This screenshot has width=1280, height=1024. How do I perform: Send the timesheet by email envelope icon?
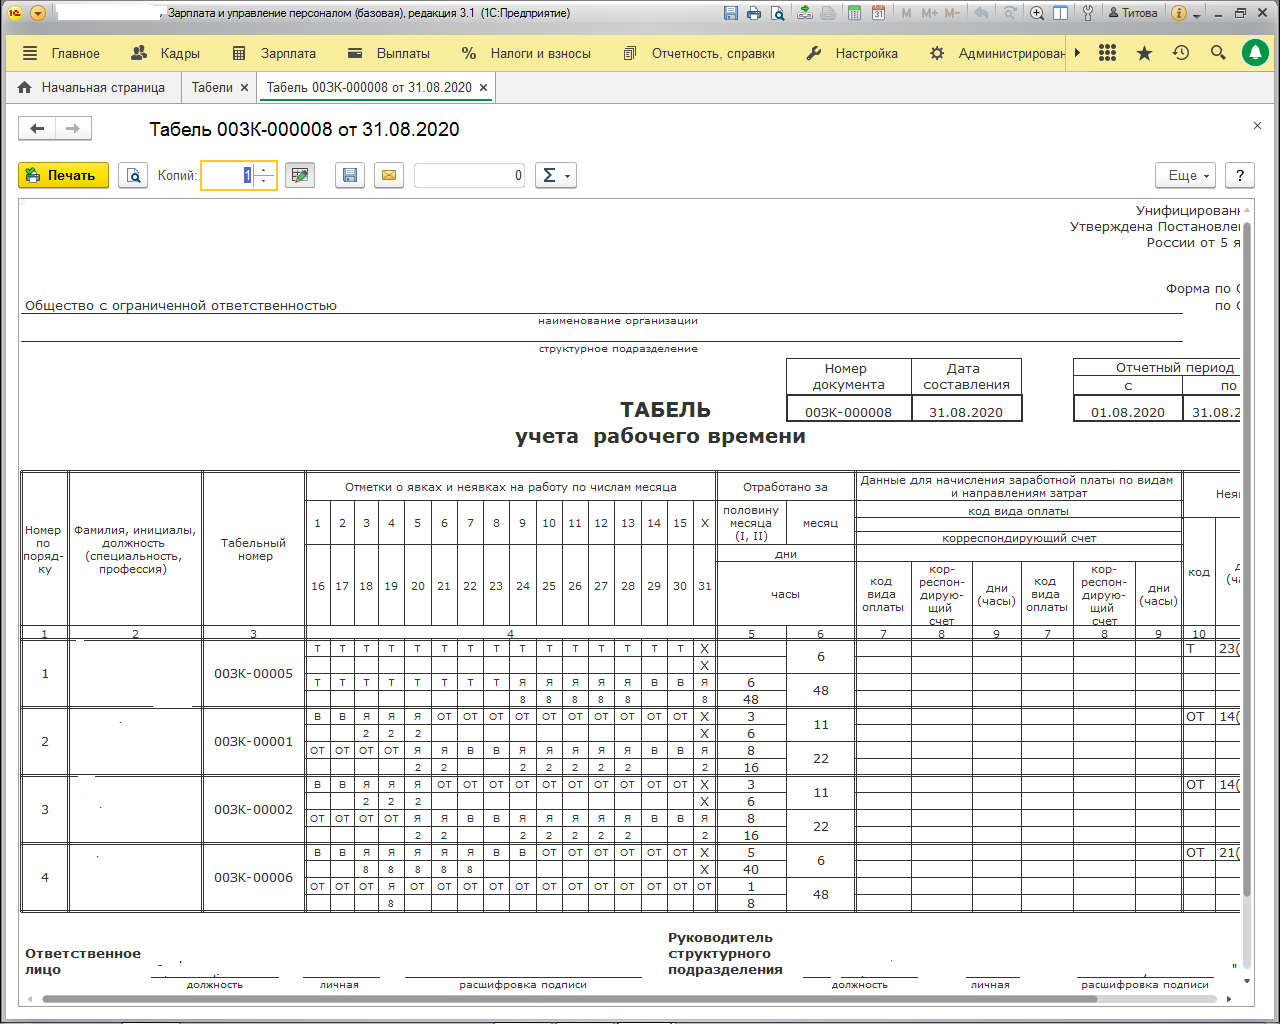[389, 176]
